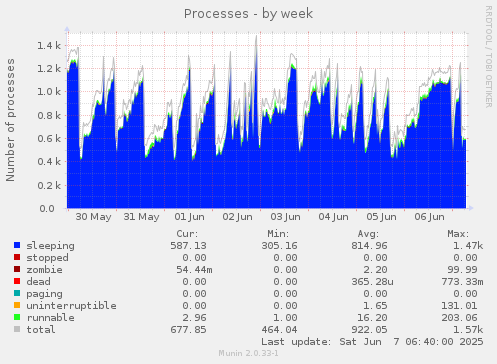Click the '0.2 k' y-axis label
This screenshot has height=364, width=497.
coord(49,185)
